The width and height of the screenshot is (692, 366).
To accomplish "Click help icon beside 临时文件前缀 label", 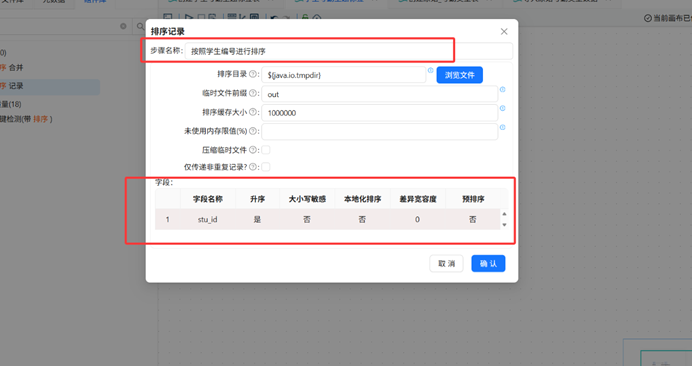I will (252, 93).
